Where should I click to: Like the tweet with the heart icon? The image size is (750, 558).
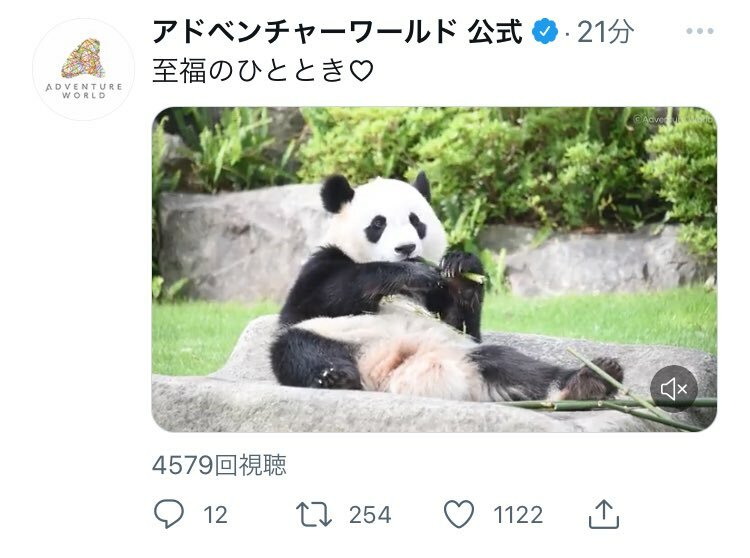coord(459,514)
